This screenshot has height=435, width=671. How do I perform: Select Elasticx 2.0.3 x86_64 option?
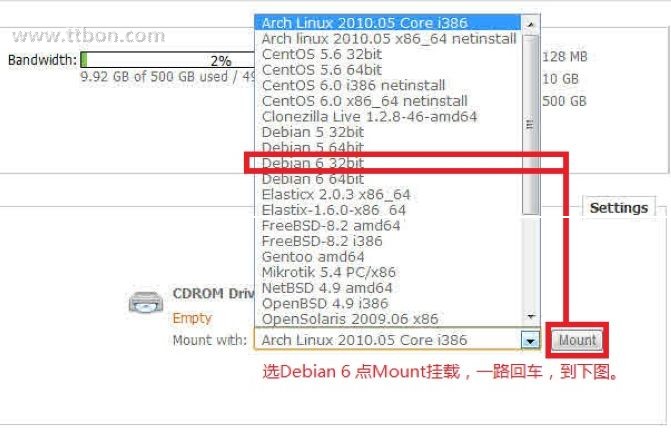pos(389,194)
